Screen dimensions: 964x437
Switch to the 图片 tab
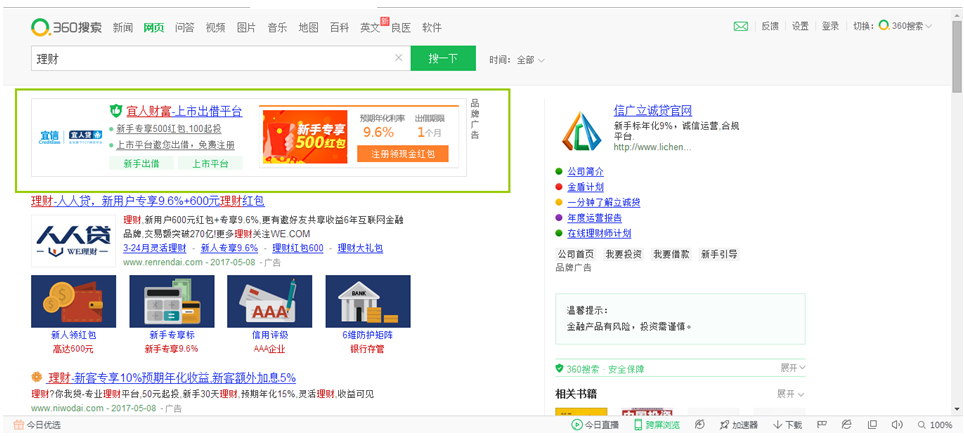246,27
